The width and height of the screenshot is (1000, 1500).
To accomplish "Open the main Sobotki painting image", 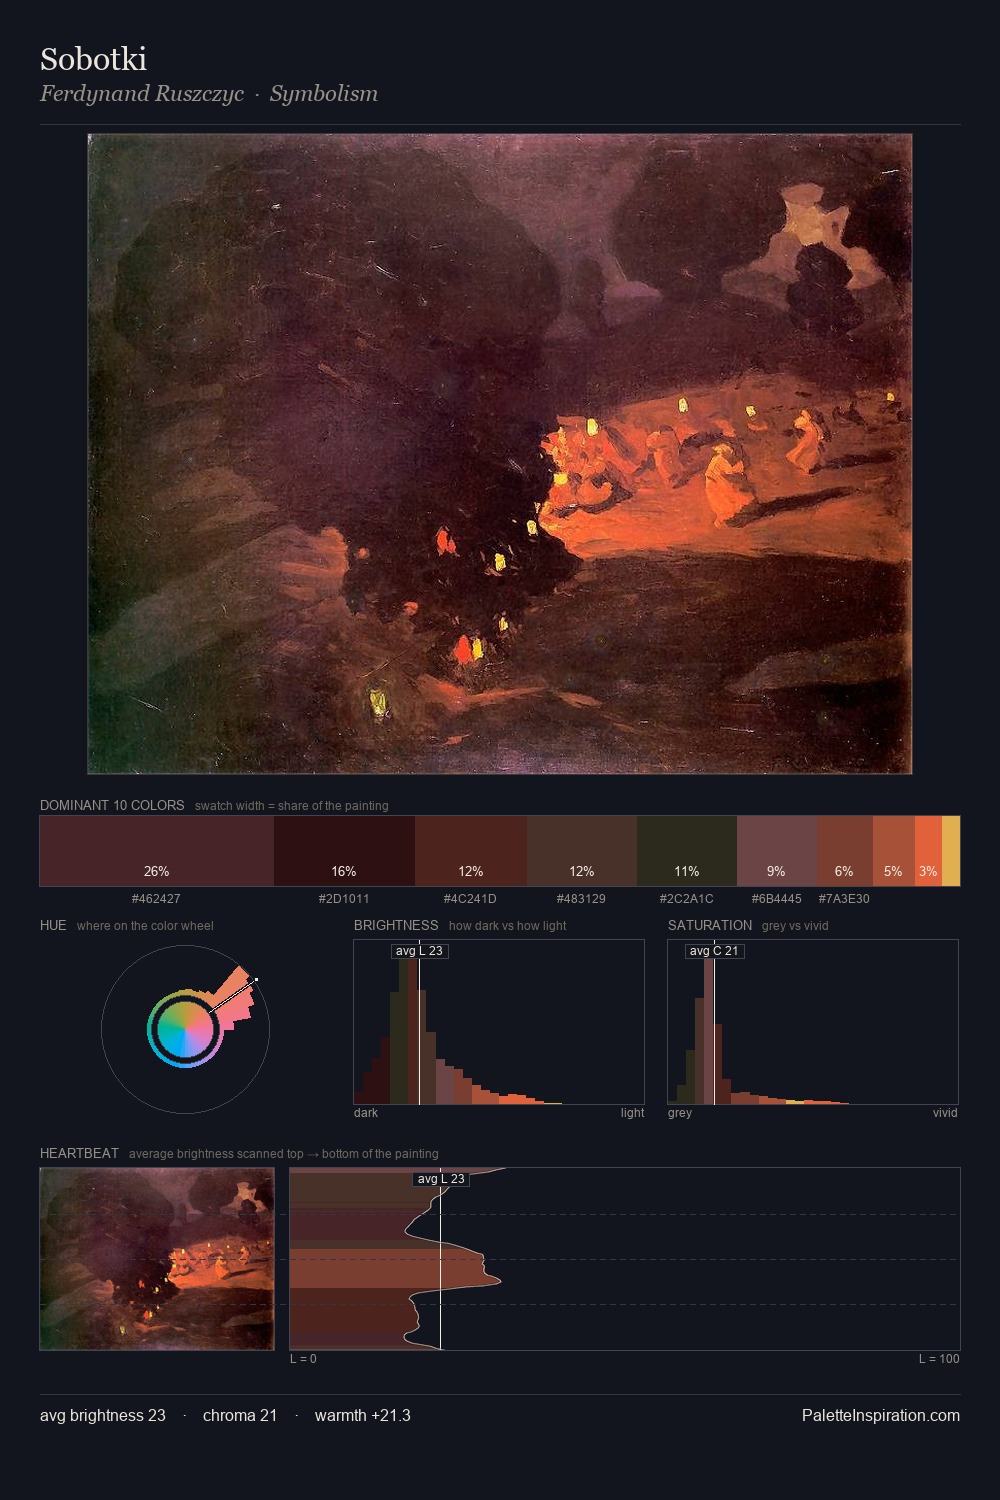I will point(500,454).
